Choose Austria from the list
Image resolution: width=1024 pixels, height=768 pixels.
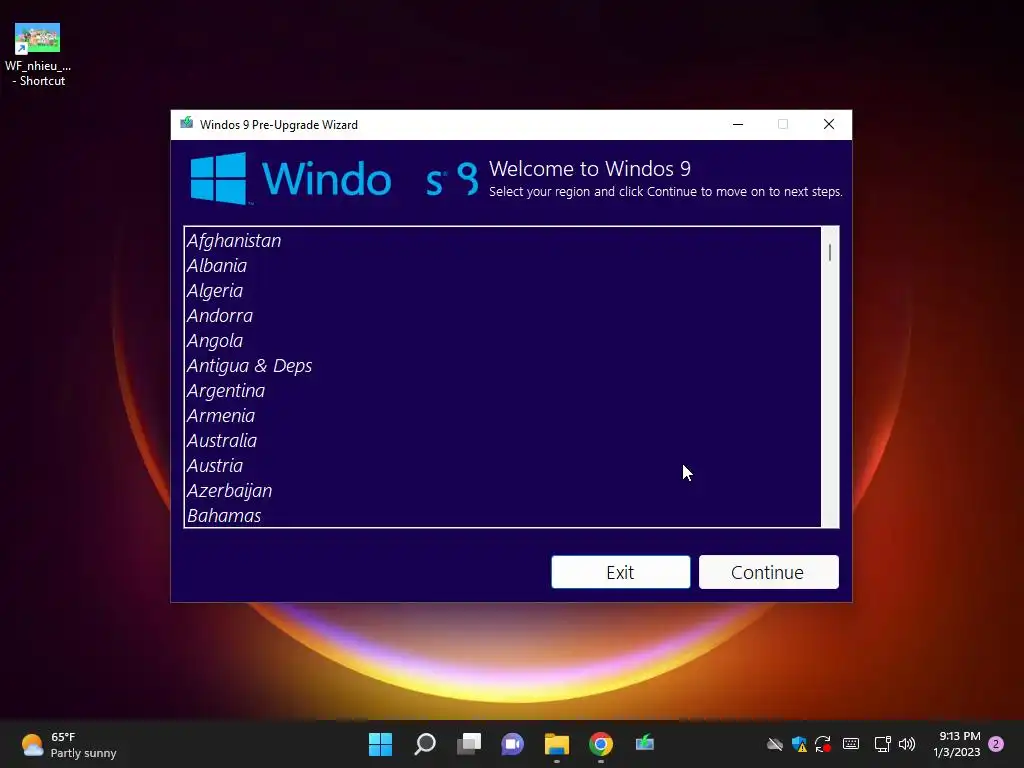[502, 466]
